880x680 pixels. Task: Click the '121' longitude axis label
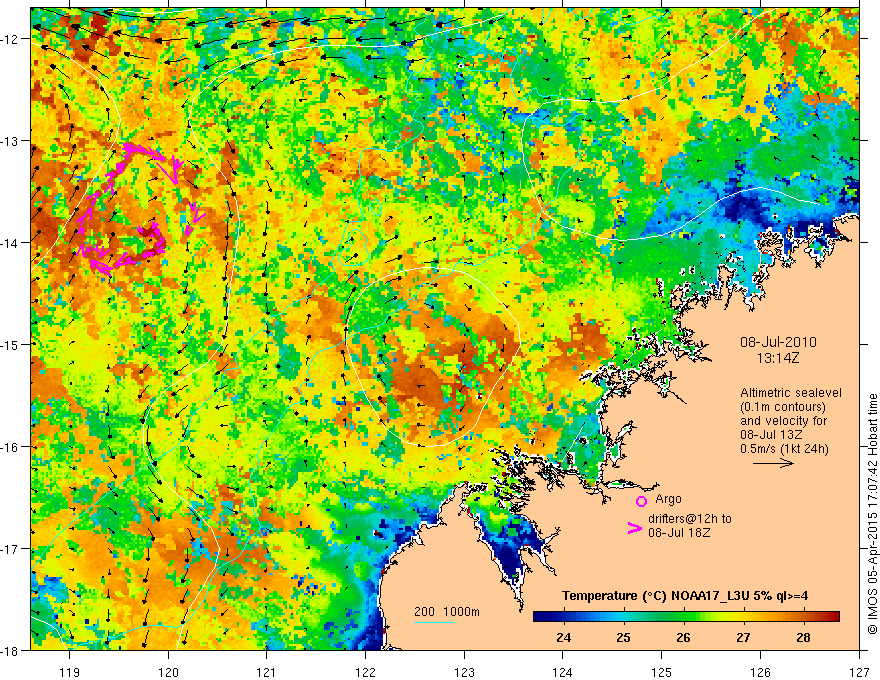[x=267, y=672]
